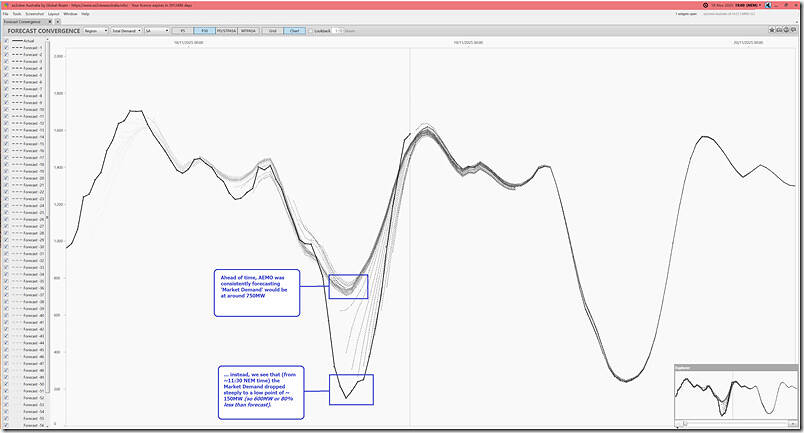804x433 pixels.
Task: Toggle the Forecast -27 series checkbox
Action: [x=6, y=226]
